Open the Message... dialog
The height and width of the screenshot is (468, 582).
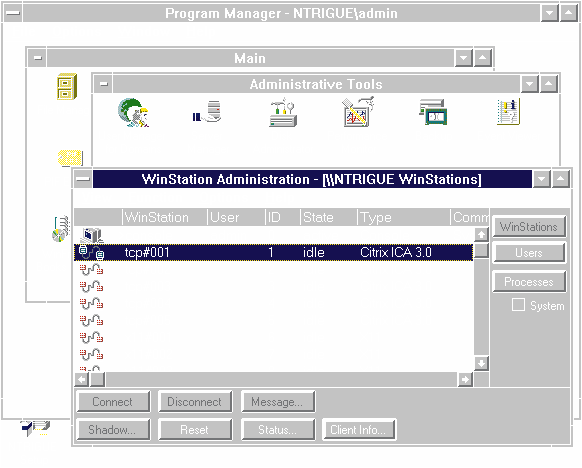coord(278,402)
